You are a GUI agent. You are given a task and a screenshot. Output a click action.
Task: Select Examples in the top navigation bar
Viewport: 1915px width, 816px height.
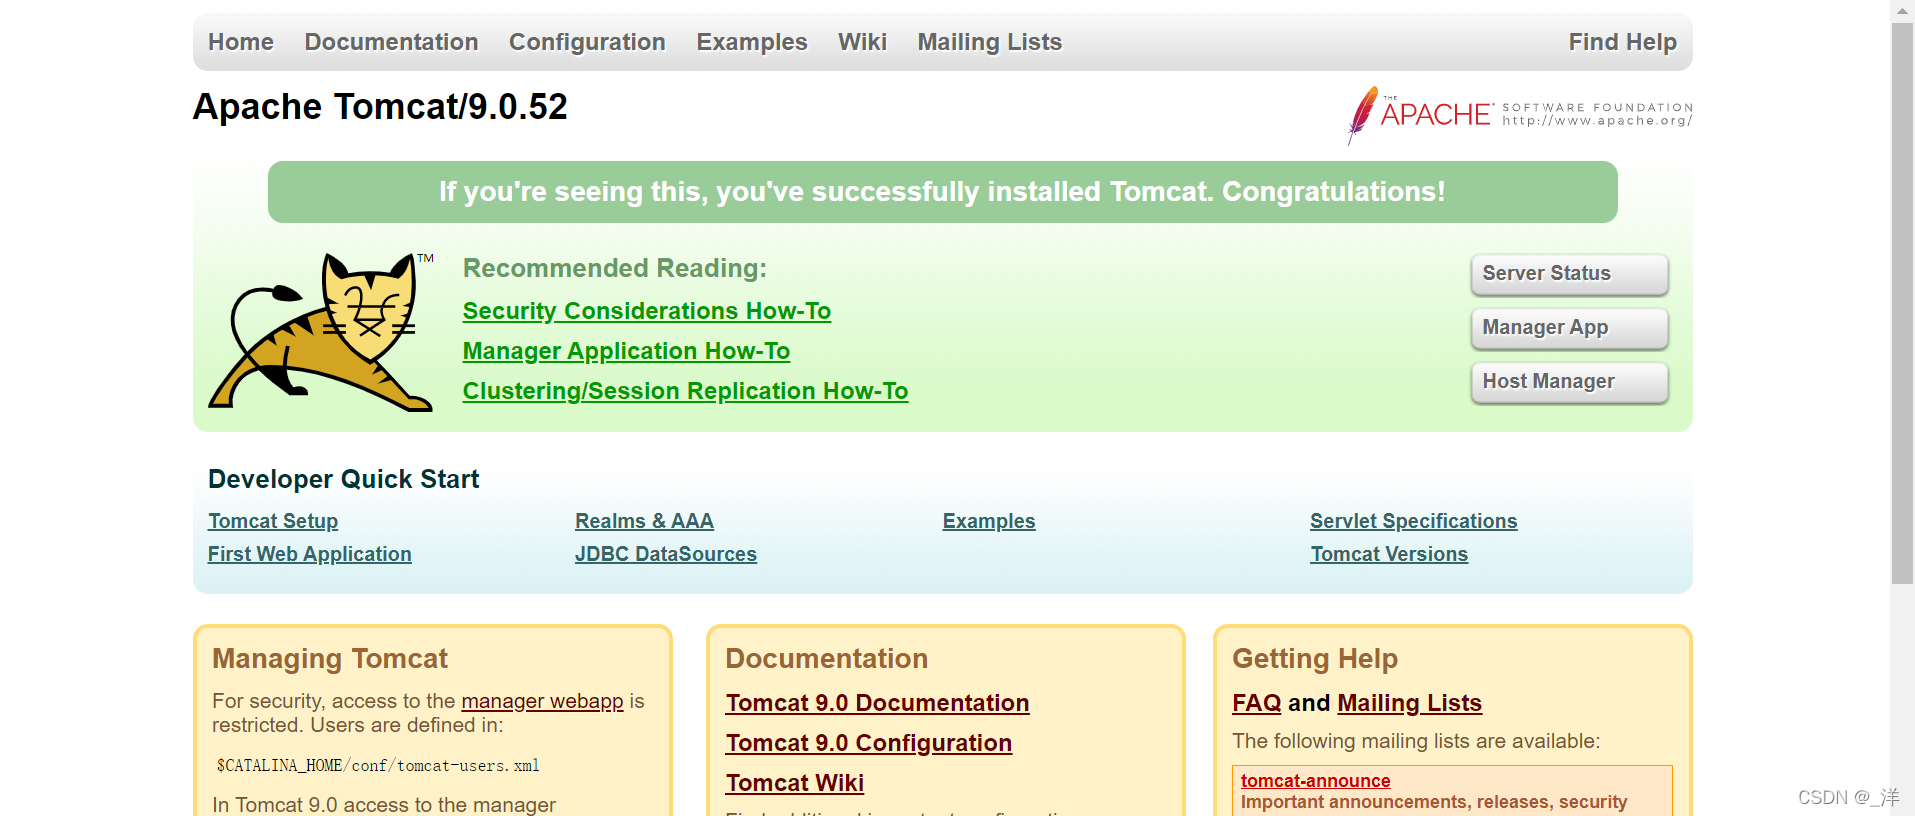(752, 42)
